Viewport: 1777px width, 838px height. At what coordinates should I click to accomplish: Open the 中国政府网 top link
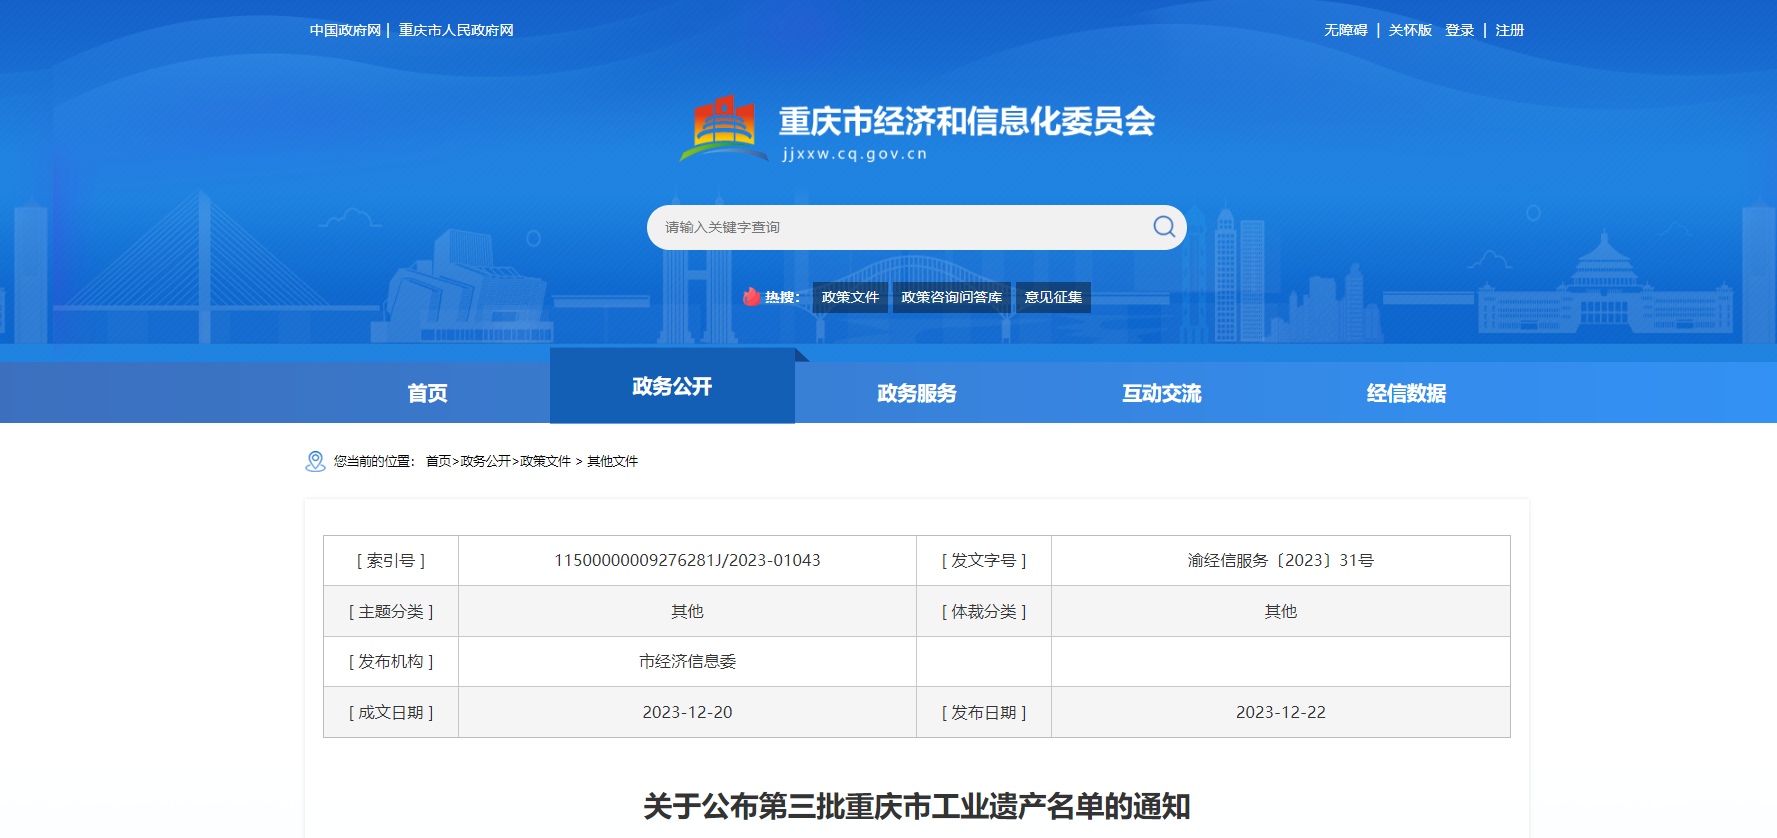[x=345, y=30]
